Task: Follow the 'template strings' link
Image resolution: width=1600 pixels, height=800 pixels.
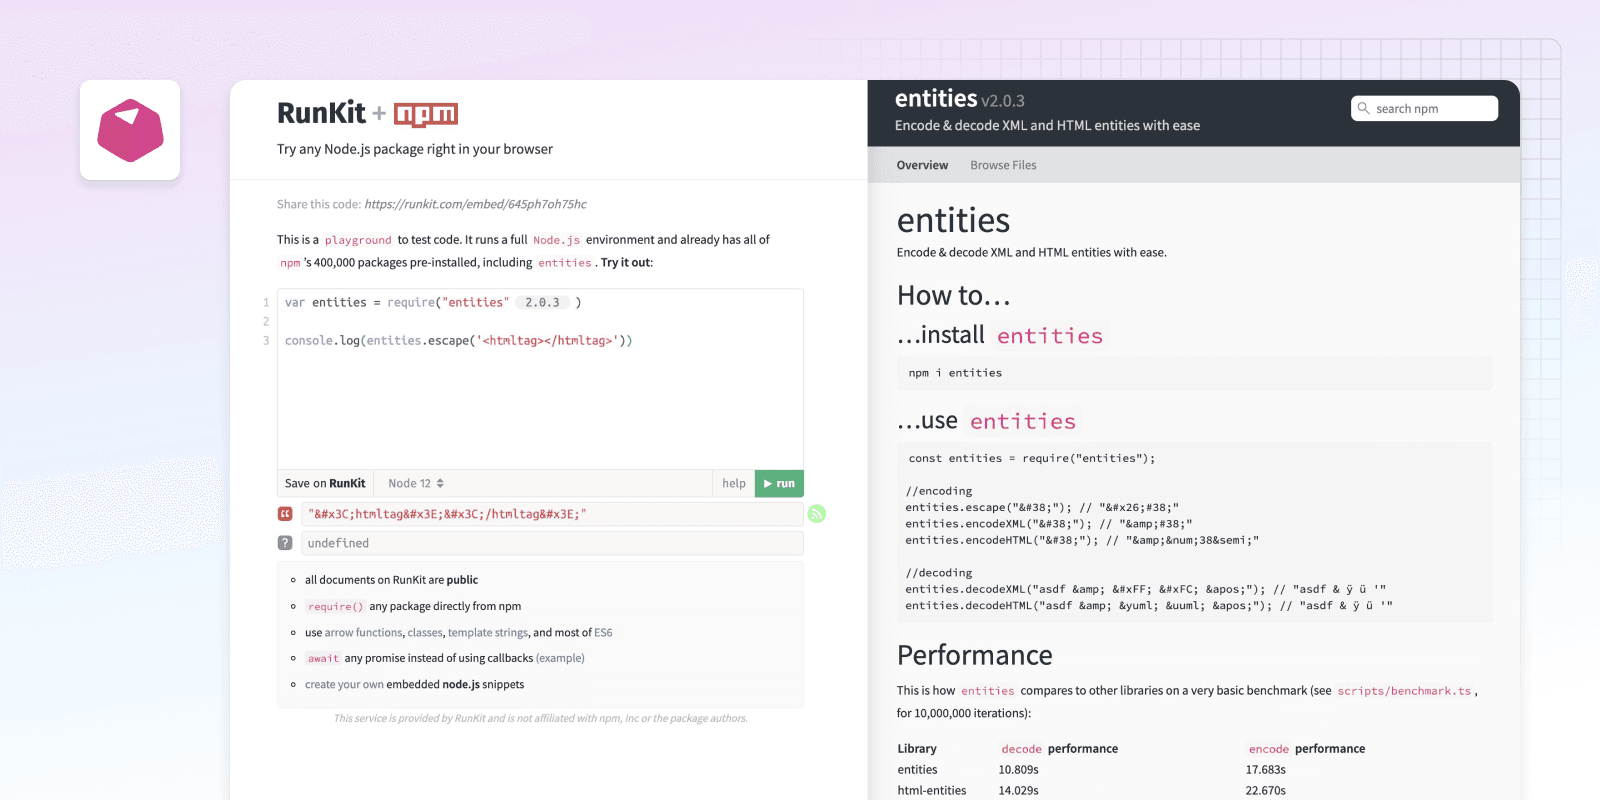Action: [488, 633]
